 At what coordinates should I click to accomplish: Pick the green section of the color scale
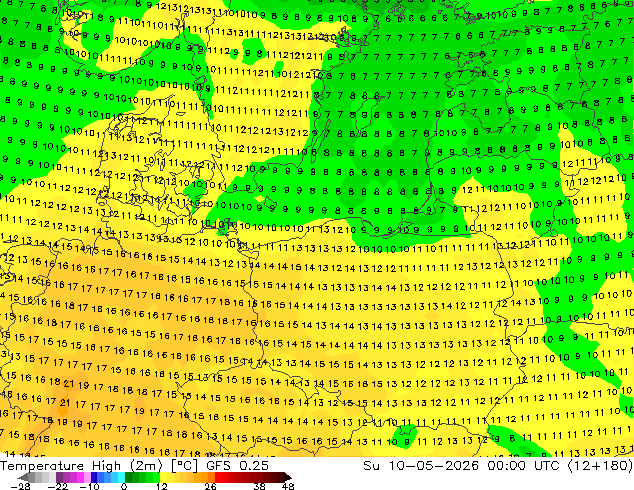pos(142,477)
